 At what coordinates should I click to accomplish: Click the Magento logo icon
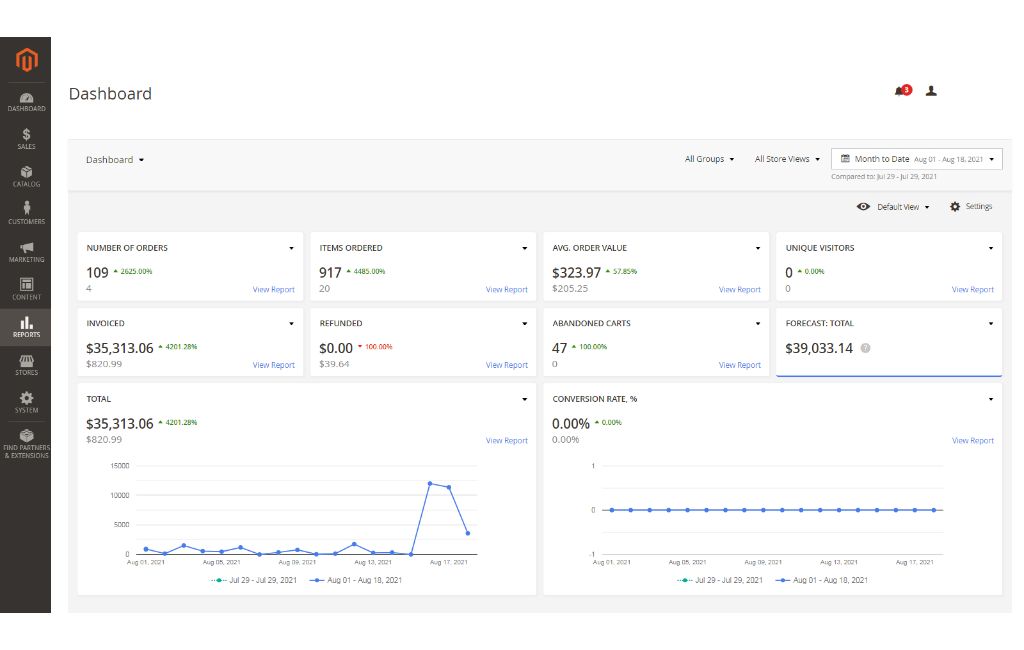click(x=26, y=60)
